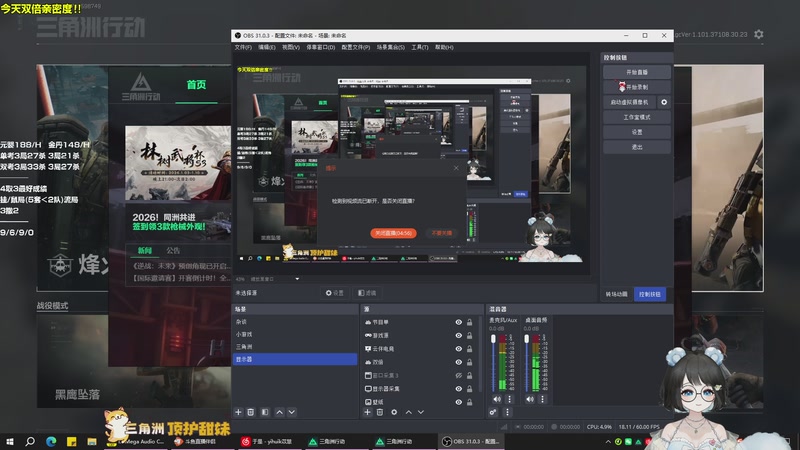Move source down arrow in Sources panel
The image size is (800, 450).
tap(420, 412)
